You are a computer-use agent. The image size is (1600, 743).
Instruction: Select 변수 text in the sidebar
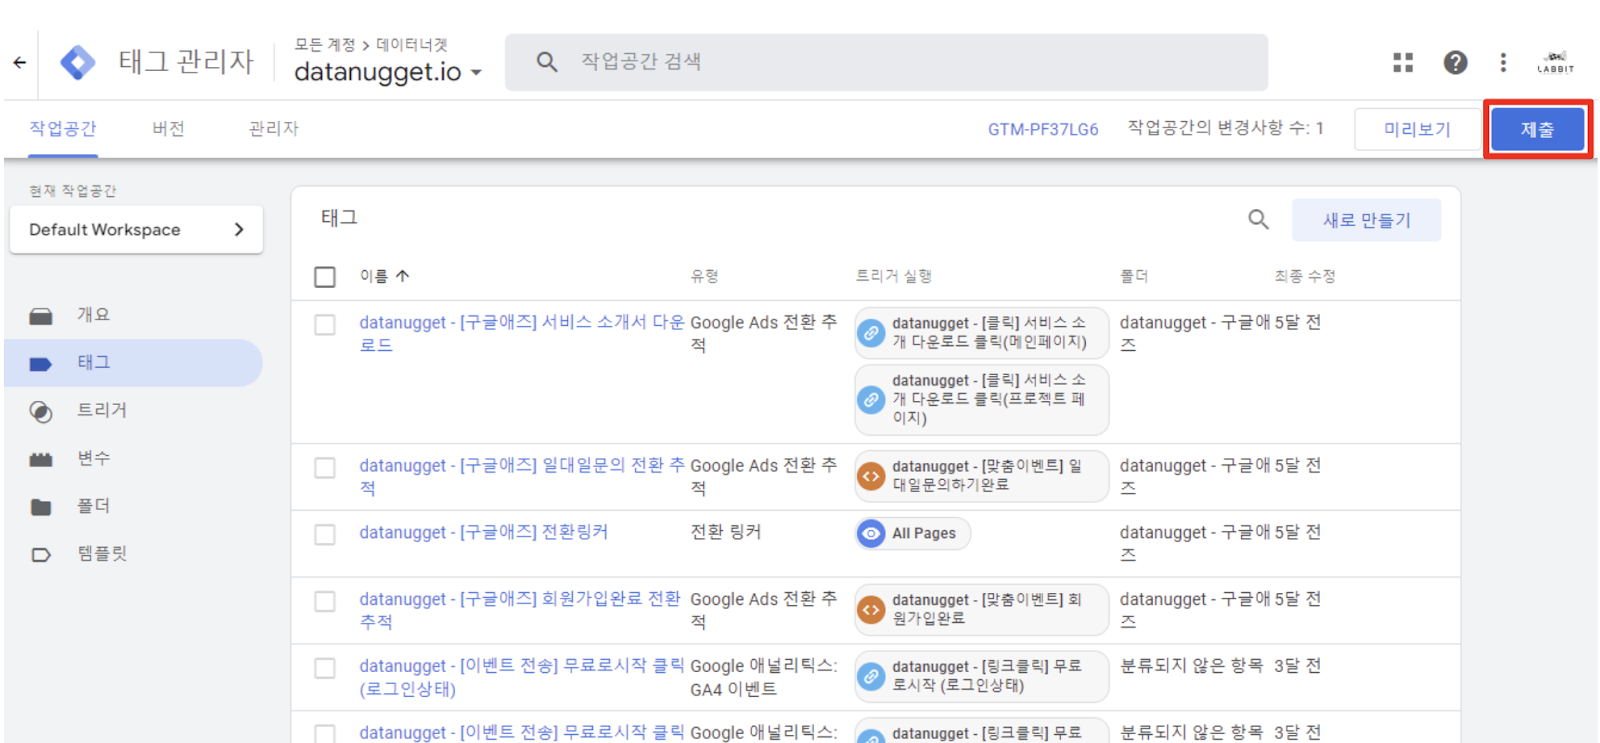(x=94, y=458)
